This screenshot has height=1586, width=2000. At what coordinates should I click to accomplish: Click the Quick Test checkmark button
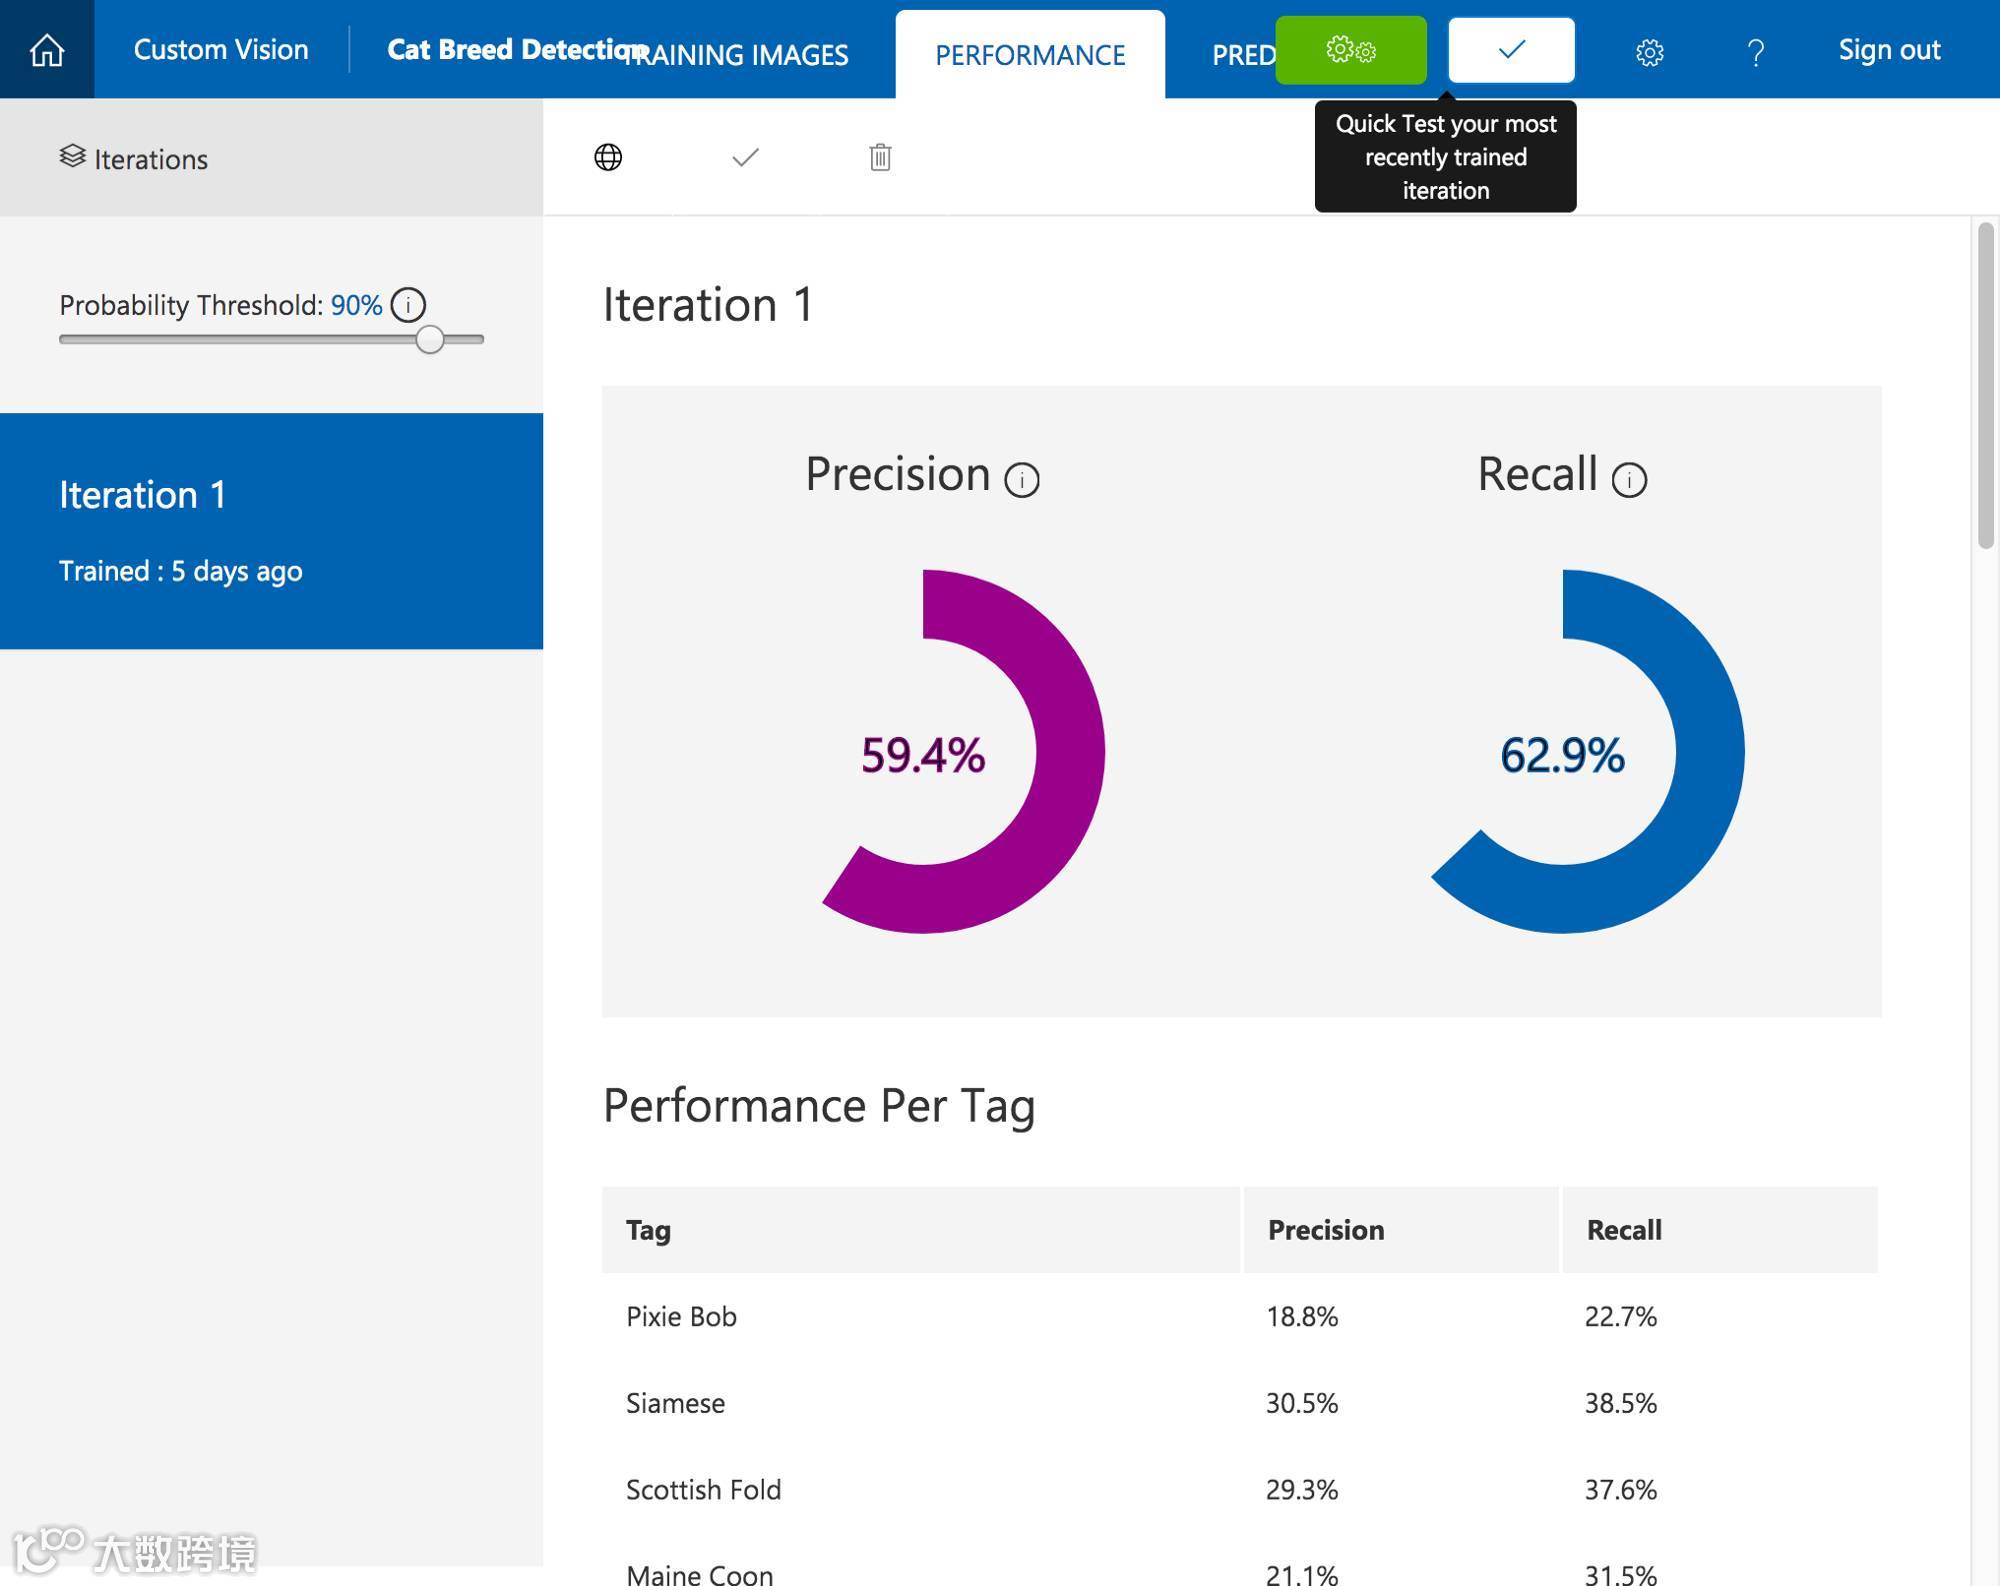[1511, 50]
